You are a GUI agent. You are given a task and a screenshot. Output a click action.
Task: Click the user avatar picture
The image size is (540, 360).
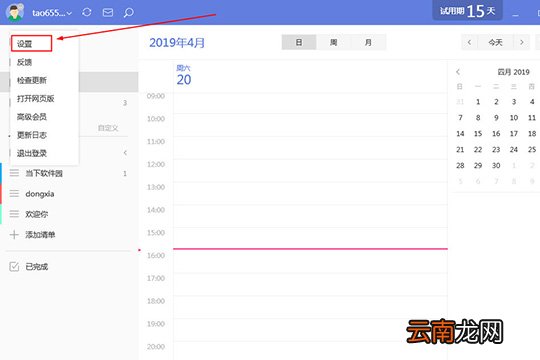14,12
